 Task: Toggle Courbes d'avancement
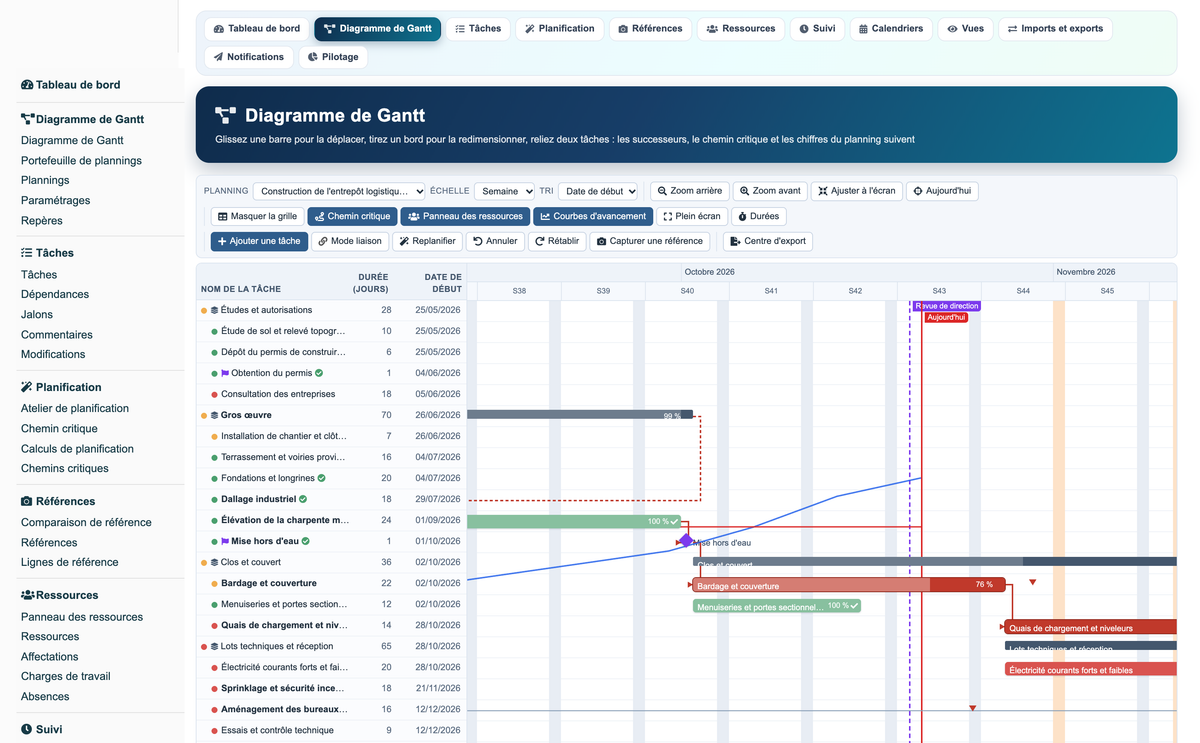click(x=593, y=216)
